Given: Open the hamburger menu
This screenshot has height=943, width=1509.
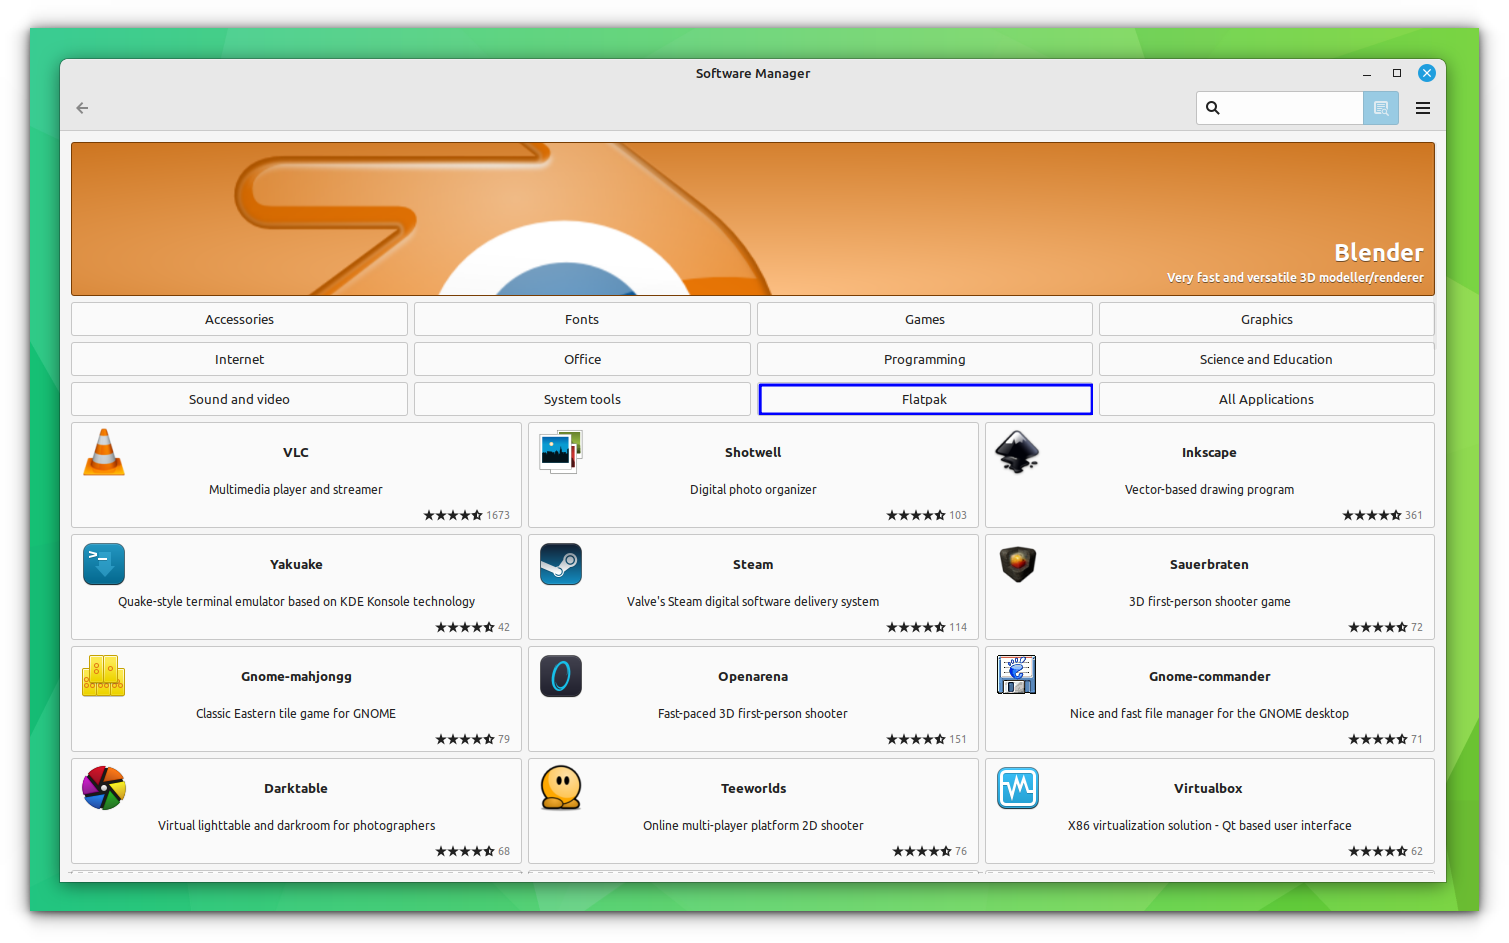Looking at the screenshot, I should click(x=1422, y=108).
